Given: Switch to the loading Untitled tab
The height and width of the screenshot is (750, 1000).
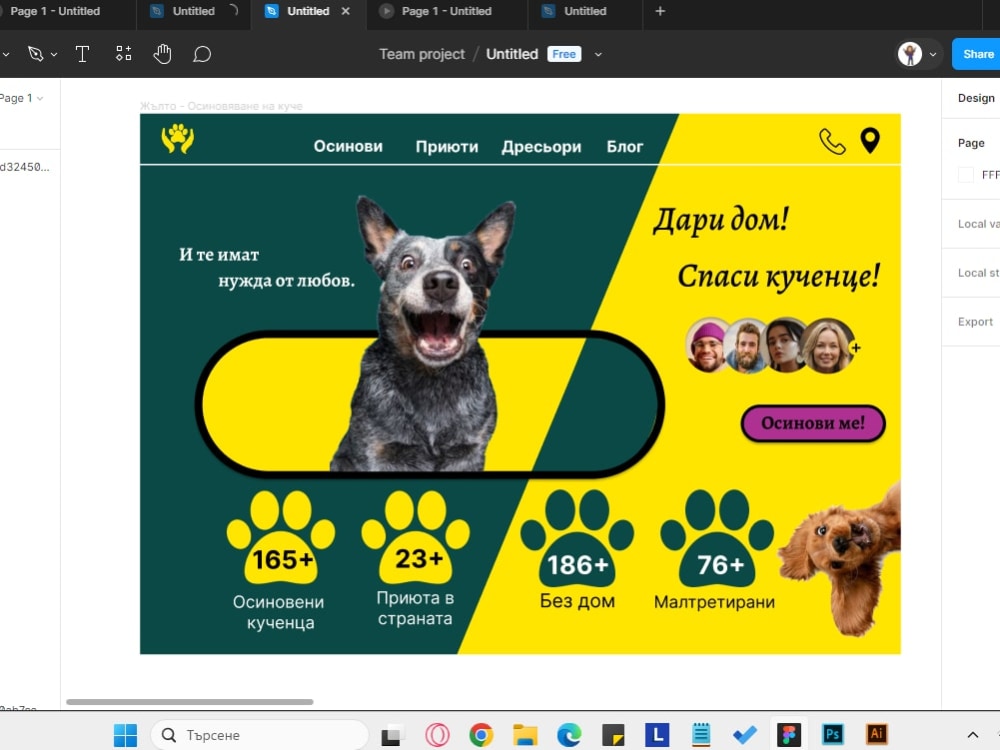Looking at the screenshot, I should tap(193, 11).
